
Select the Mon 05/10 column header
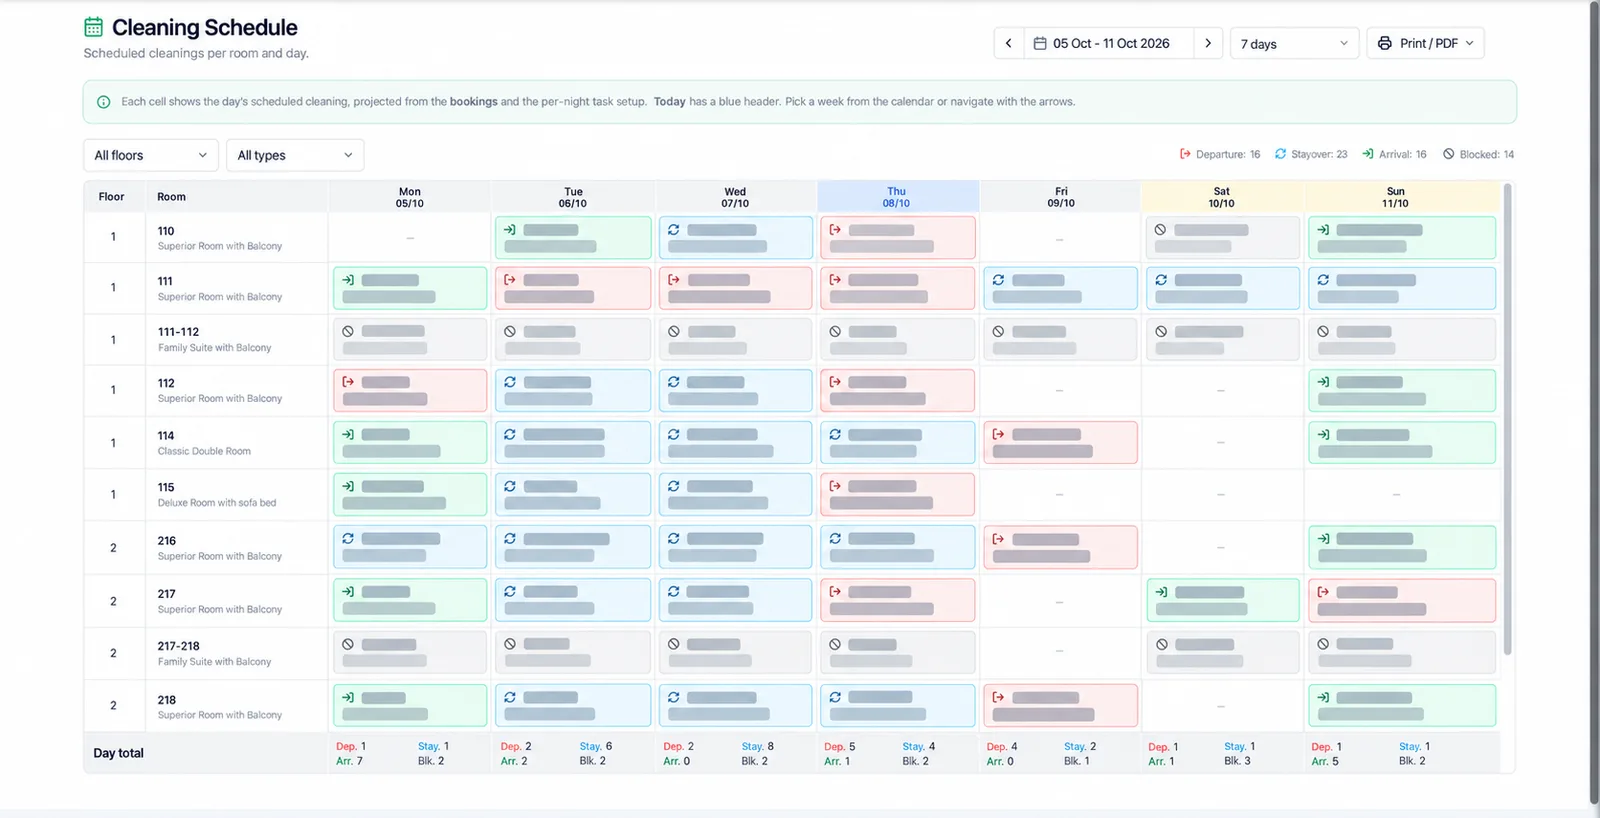(410, 197)
